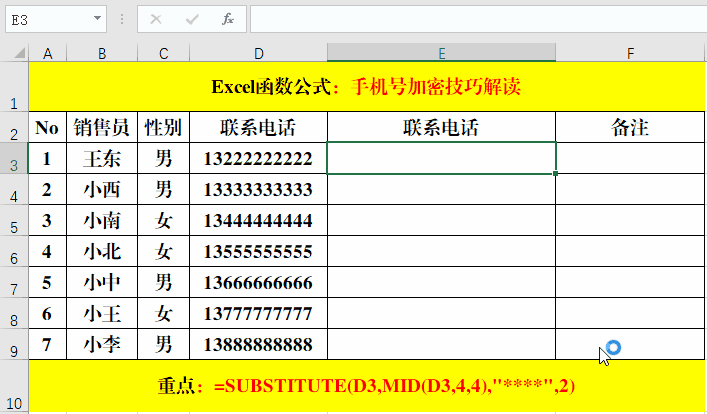Select empty 备注 cell in 王东's row

click(630, 158)
